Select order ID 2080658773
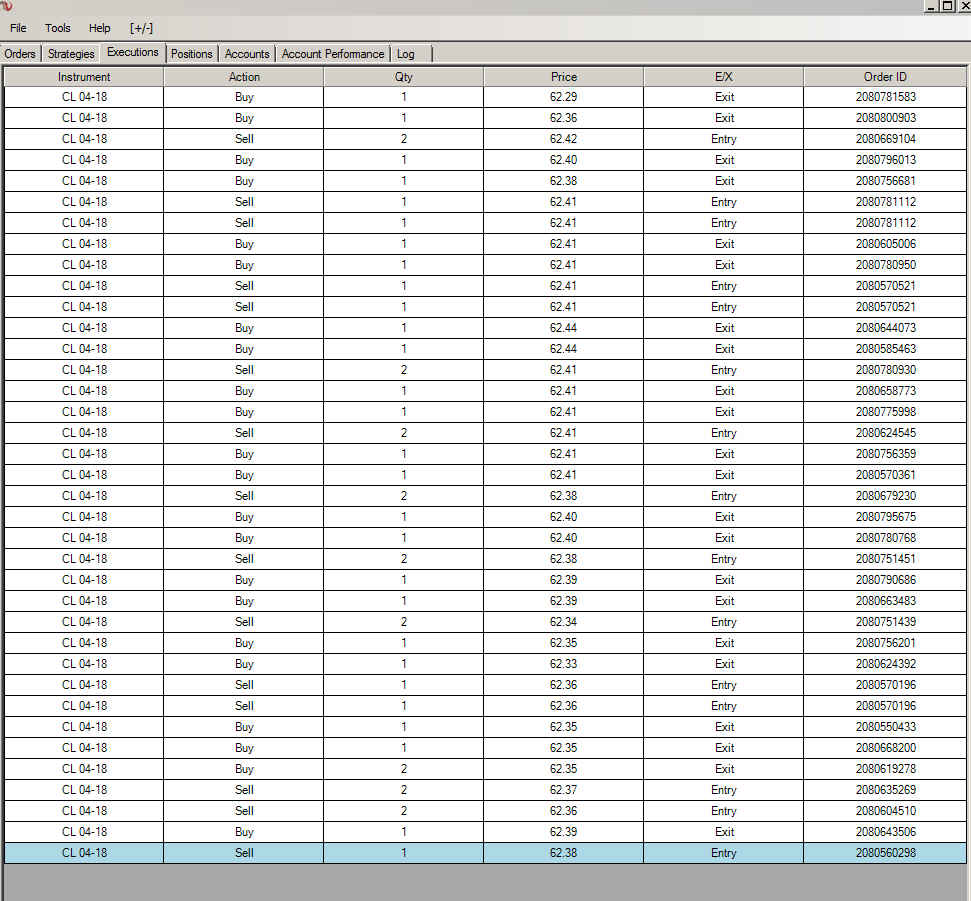The image size is (971, 901). [x=886, y=391]
